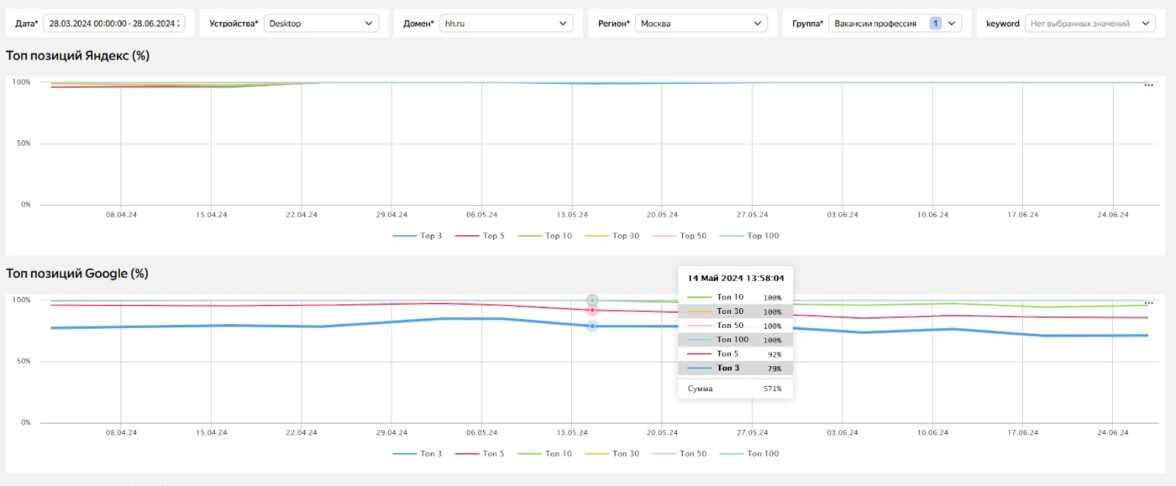
Task: Open the Google chart three-dots menu
Action: (1148, 303)
